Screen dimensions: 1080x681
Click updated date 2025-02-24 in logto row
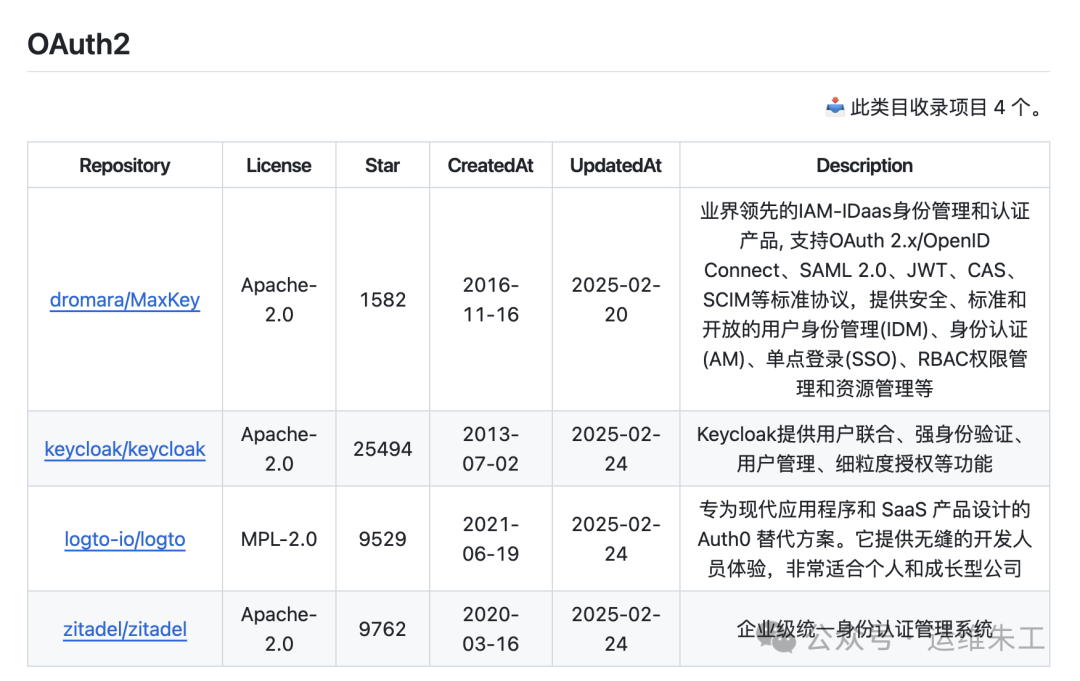(x=616, y=539)
